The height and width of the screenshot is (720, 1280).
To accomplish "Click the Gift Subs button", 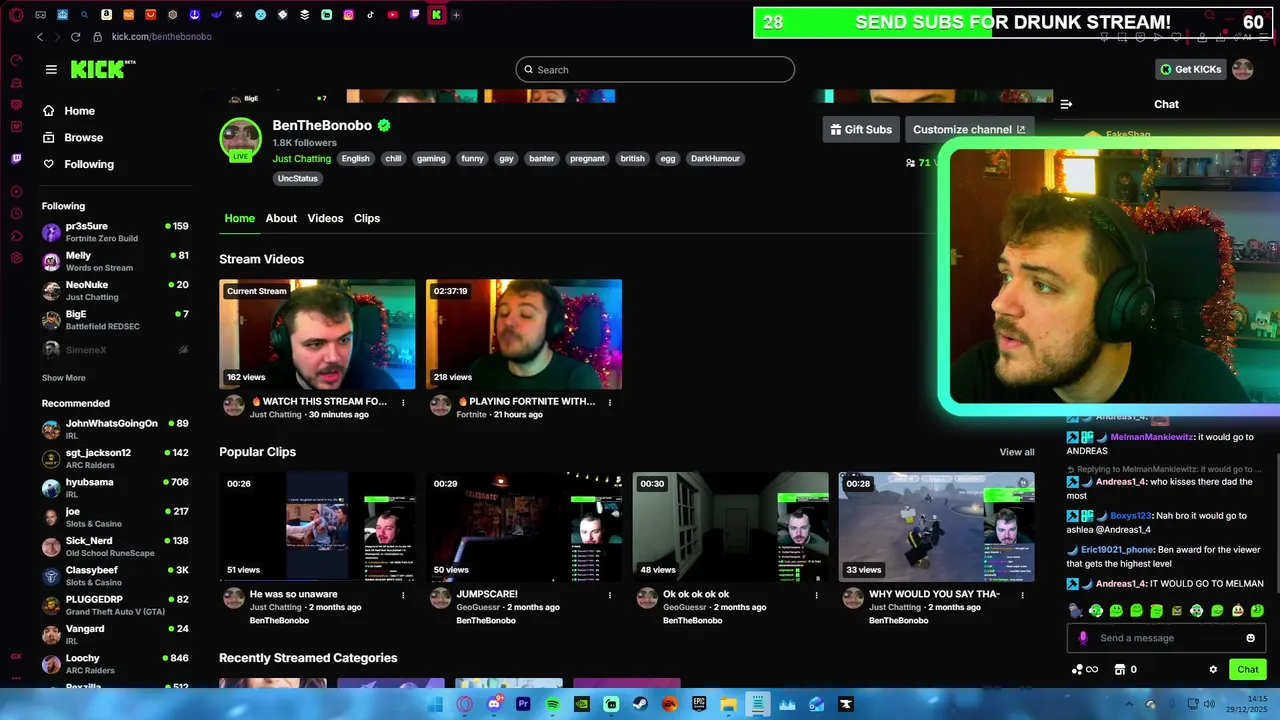I will click(x=861, y=129).
